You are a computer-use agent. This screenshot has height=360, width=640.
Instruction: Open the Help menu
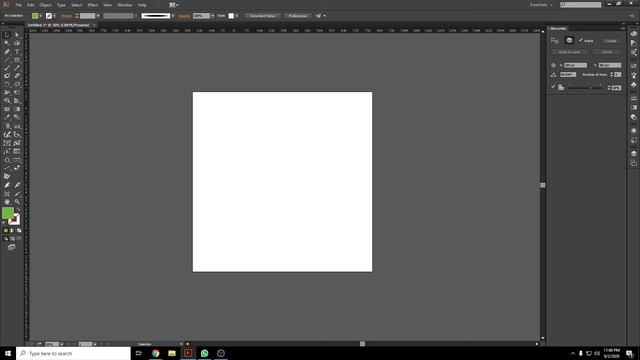tap(142, 5)
